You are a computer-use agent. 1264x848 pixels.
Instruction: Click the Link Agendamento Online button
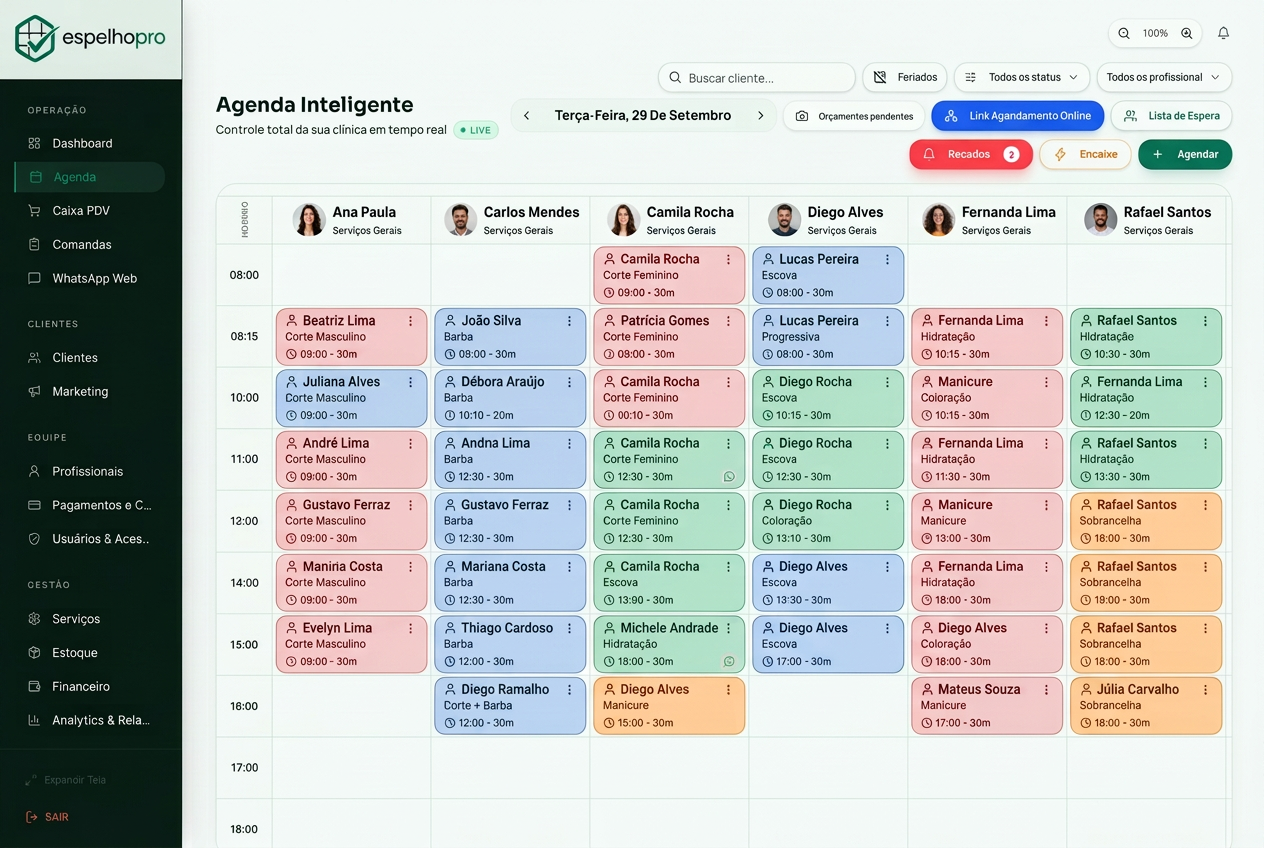pos(1018,116)
